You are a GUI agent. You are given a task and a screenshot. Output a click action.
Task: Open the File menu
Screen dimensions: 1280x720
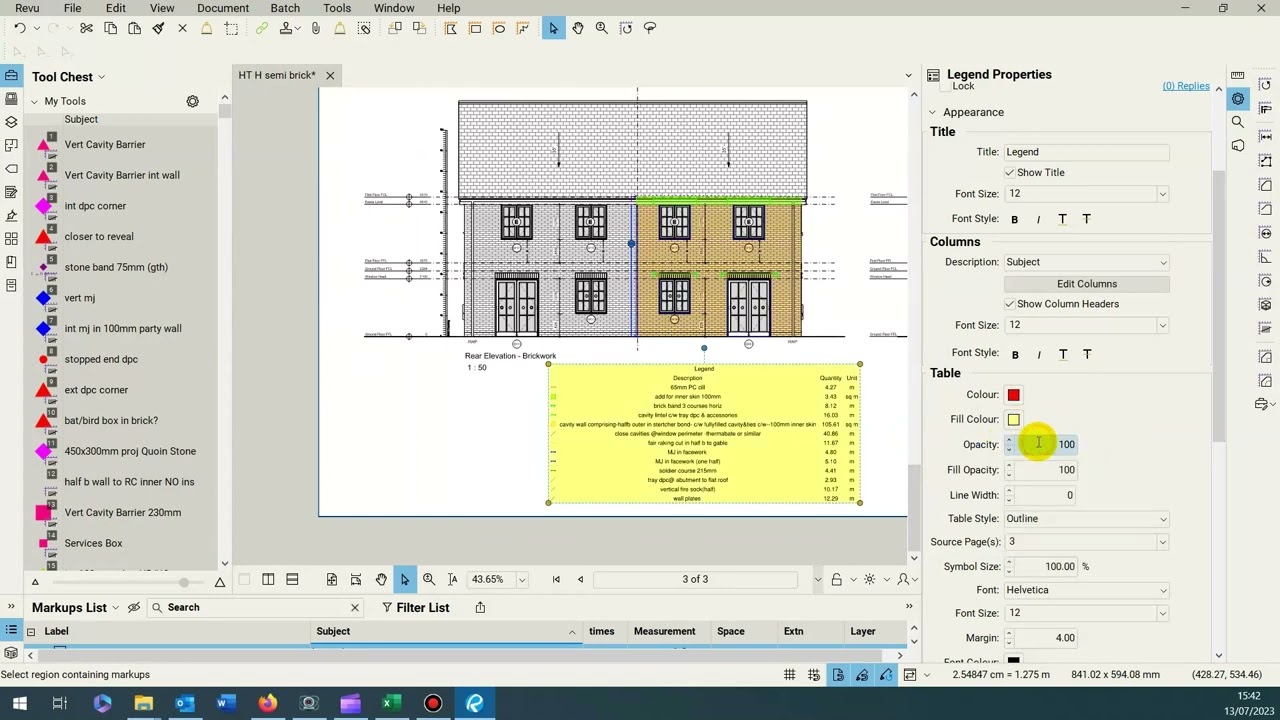pos(72,8)
